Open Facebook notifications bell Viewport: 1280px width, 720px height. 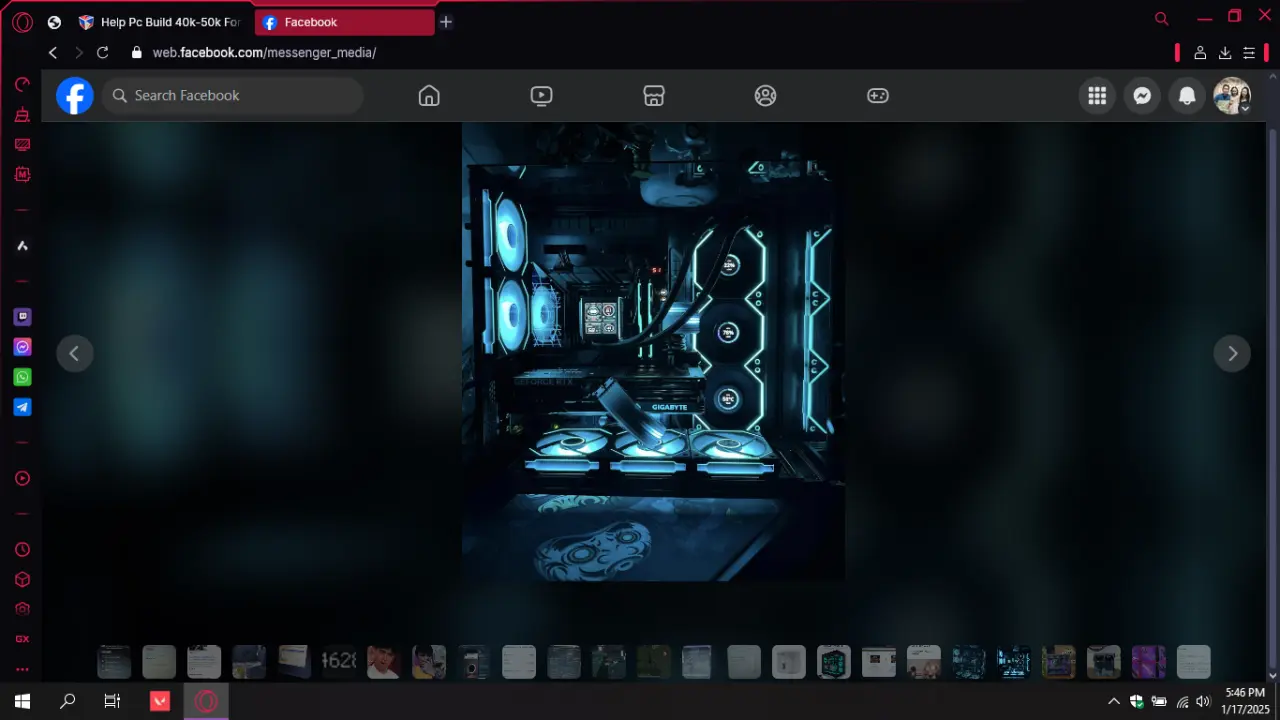1187,96
